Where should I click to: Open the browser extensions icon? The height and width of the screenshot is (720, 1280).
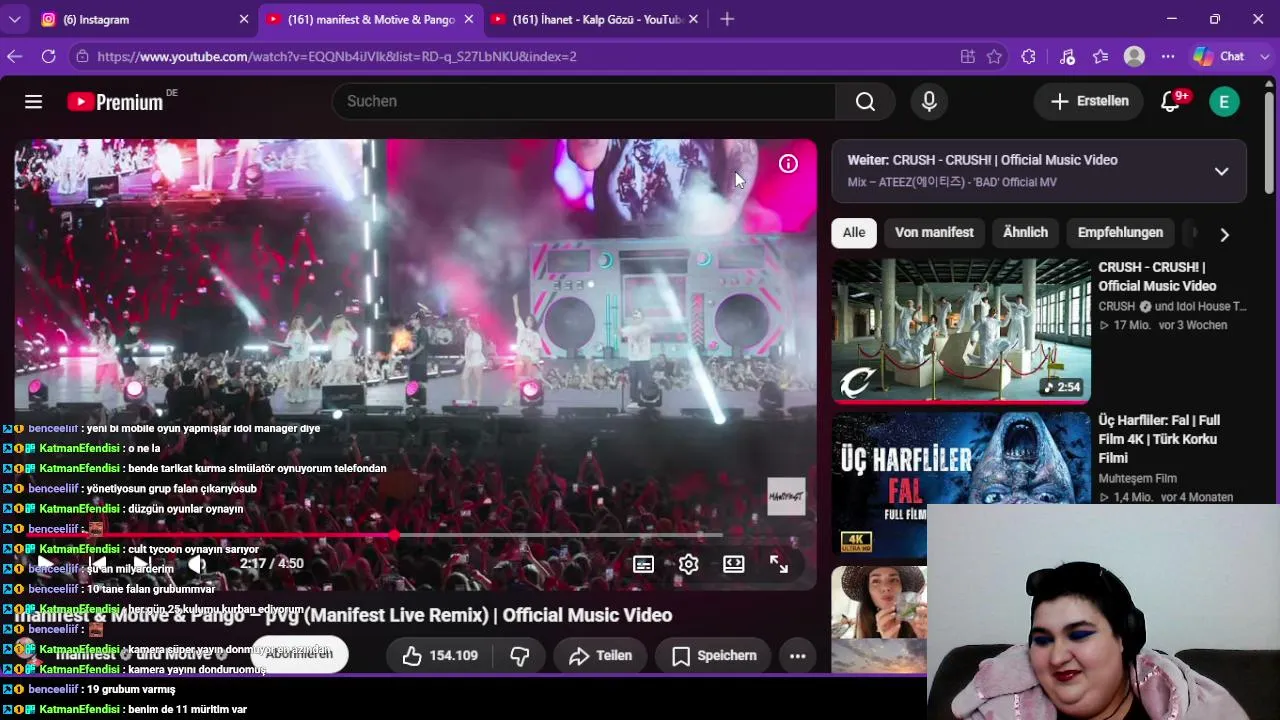click(1028, 56)
